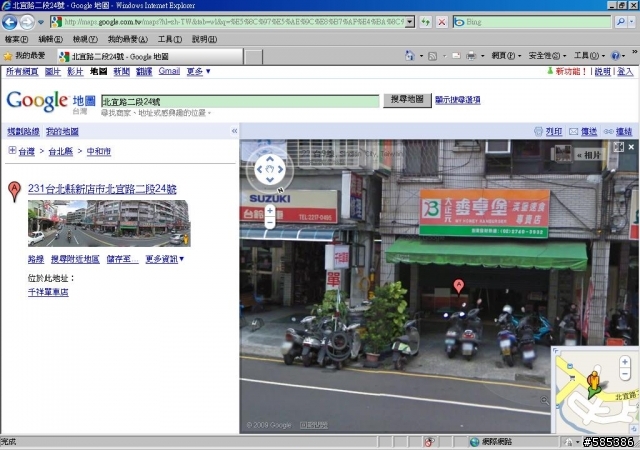This screenshot has height=450, width=640.
Task: Select the 北宜路二段24號 - Google 地圖 tab
Action: point(150,56)
